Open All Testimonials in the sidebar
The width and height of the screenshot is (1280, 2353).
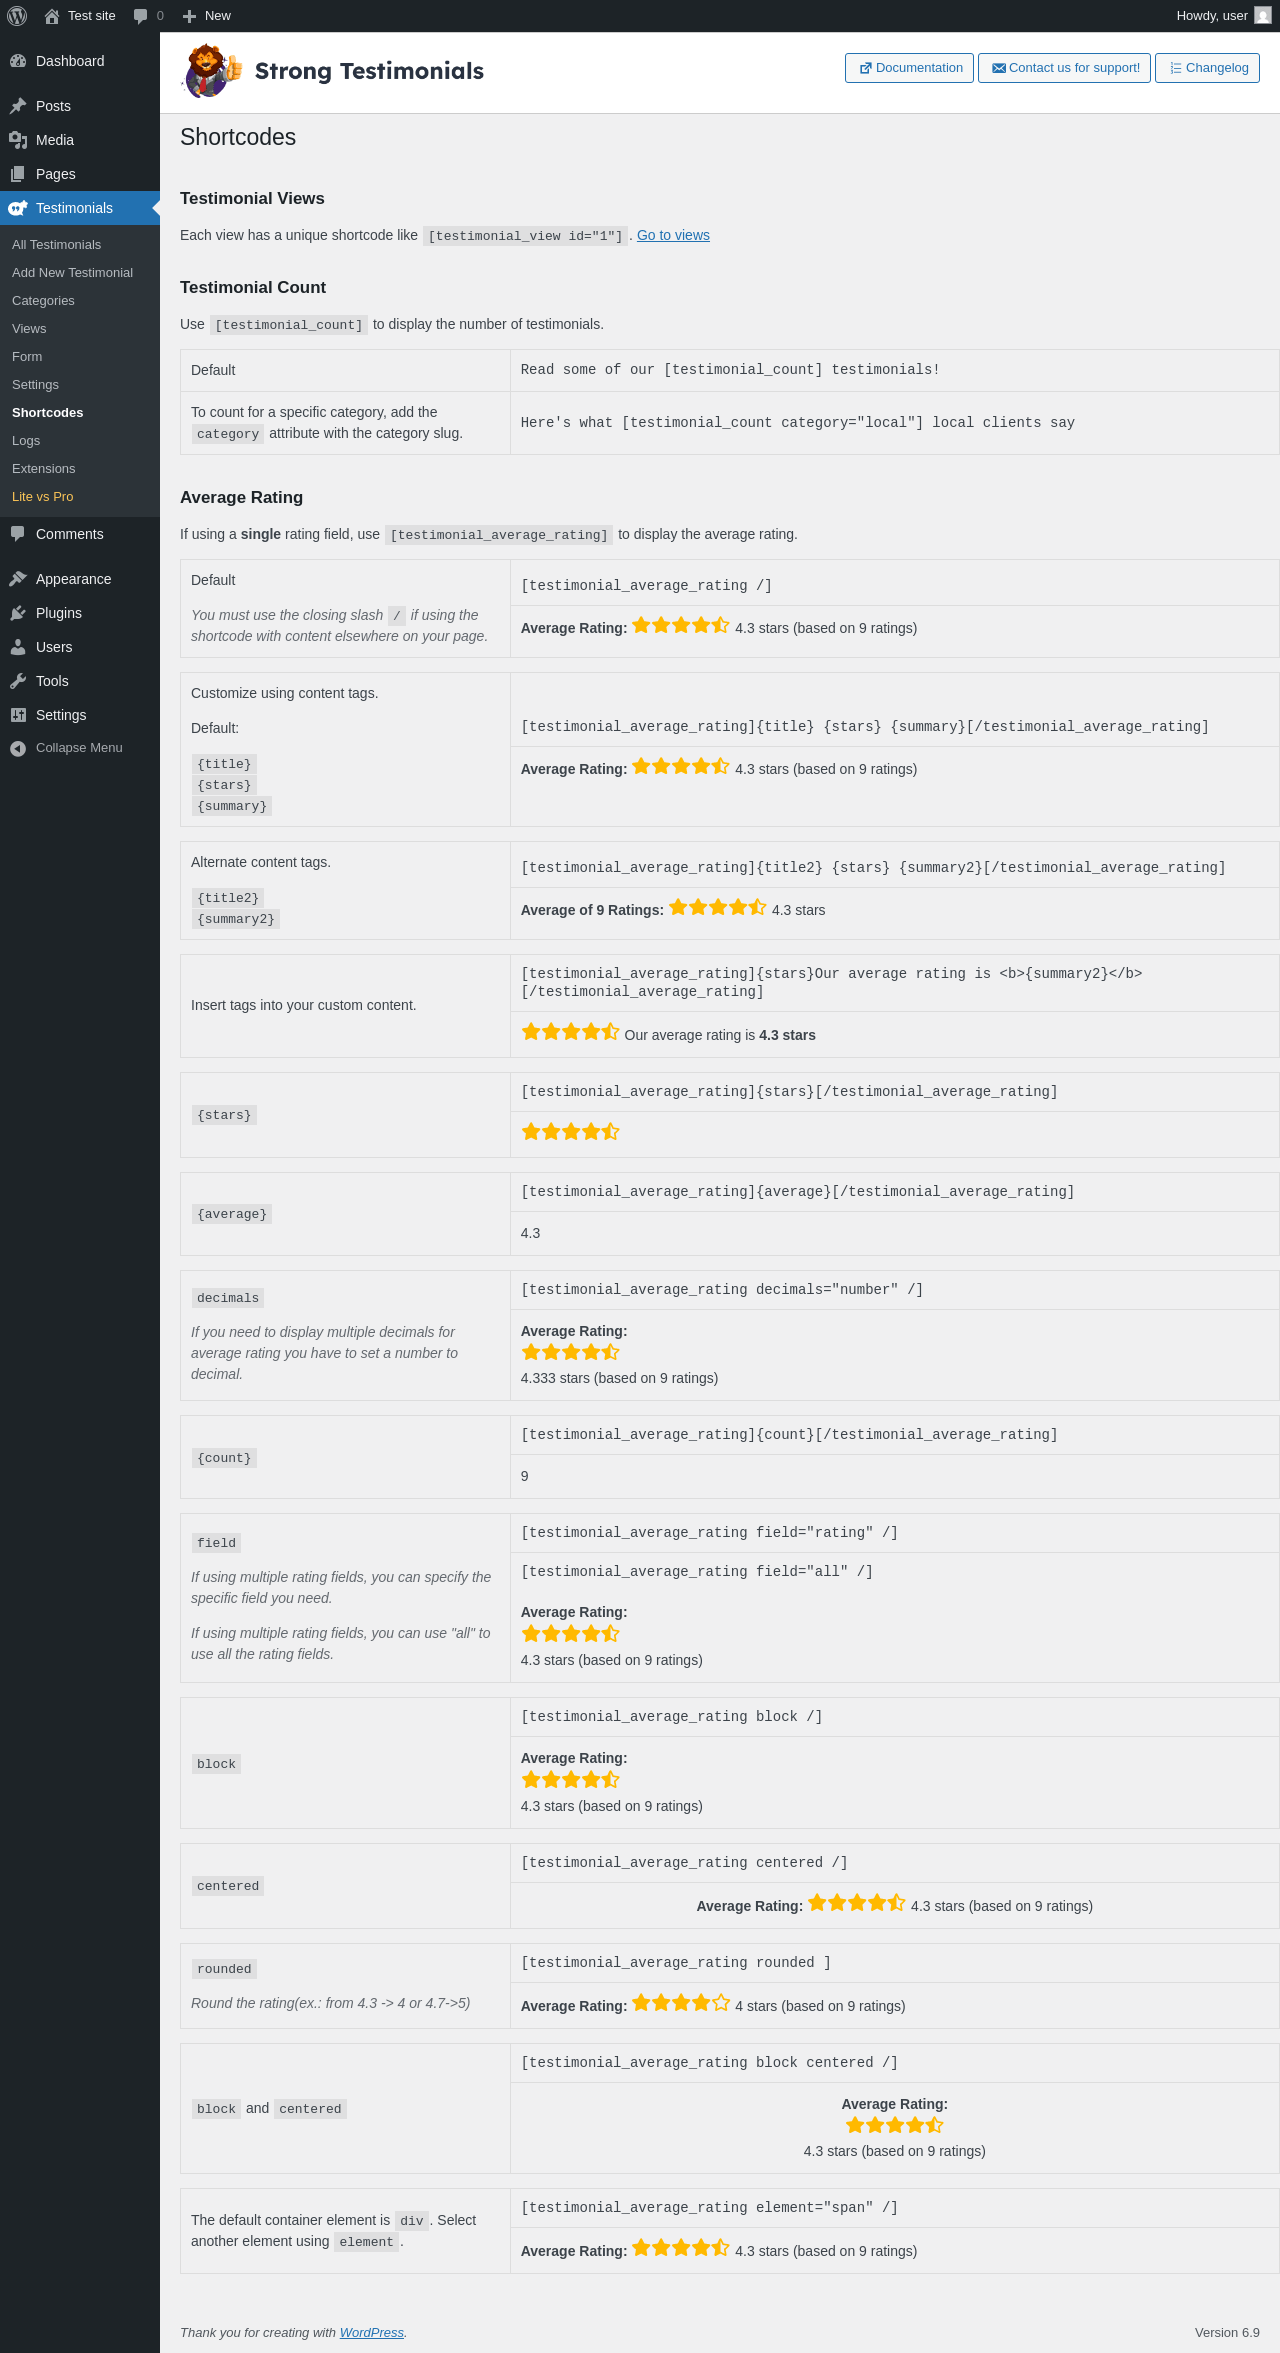point(56,245)
